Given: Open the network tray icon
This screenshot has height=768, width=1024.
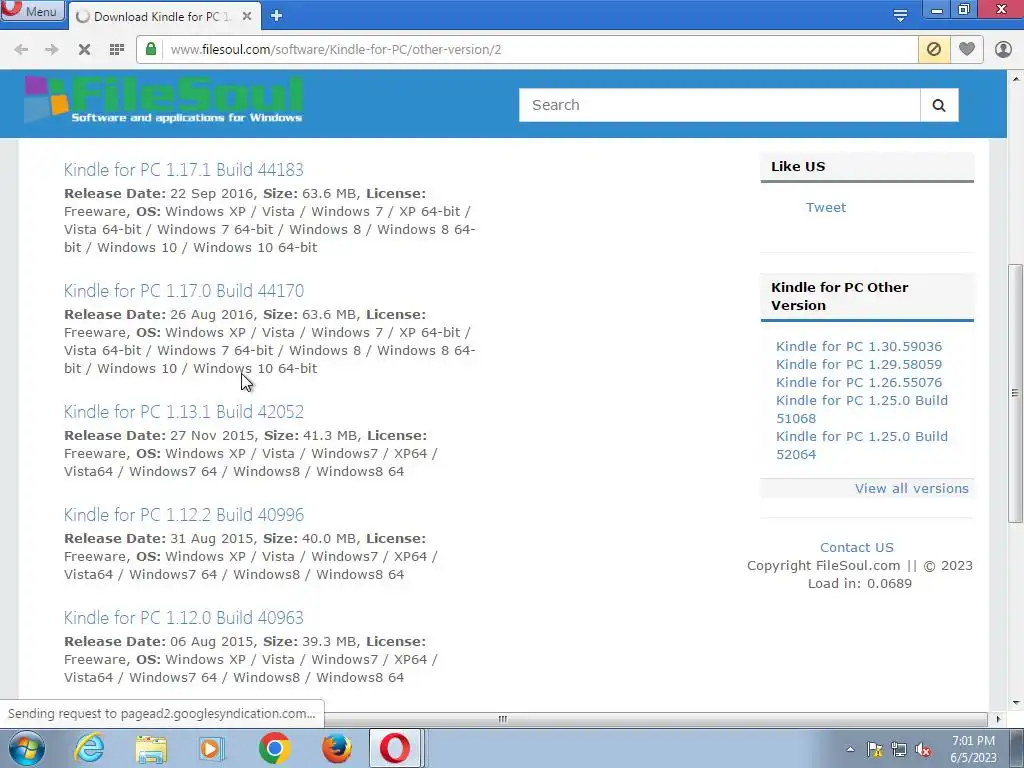Looking at the screenshot, I should [899, 749].
